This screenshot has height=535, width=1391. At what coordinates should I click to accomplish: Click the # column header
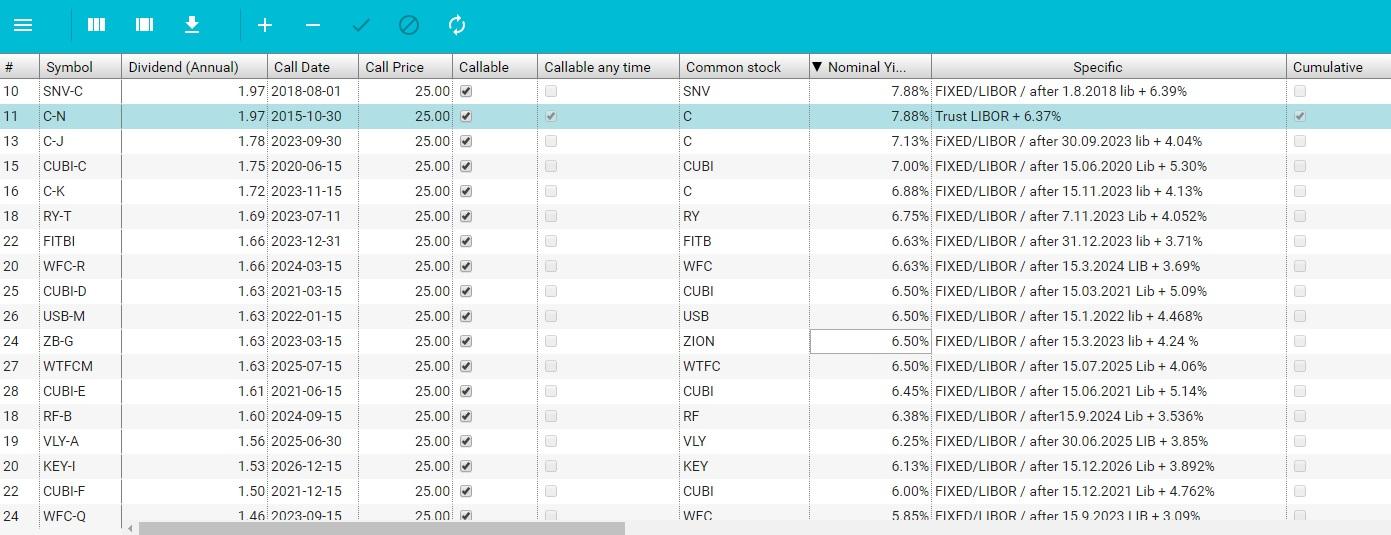point(20,67)
